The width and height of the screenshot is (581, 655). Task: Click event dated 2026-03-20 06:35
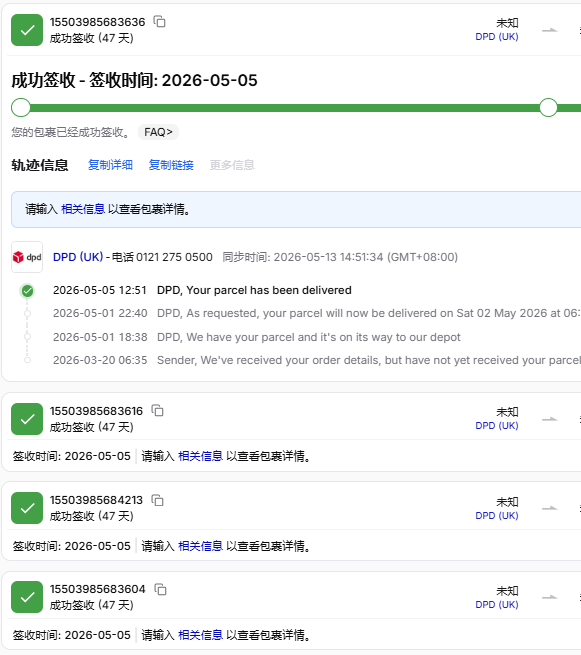[x=316, y=360]
